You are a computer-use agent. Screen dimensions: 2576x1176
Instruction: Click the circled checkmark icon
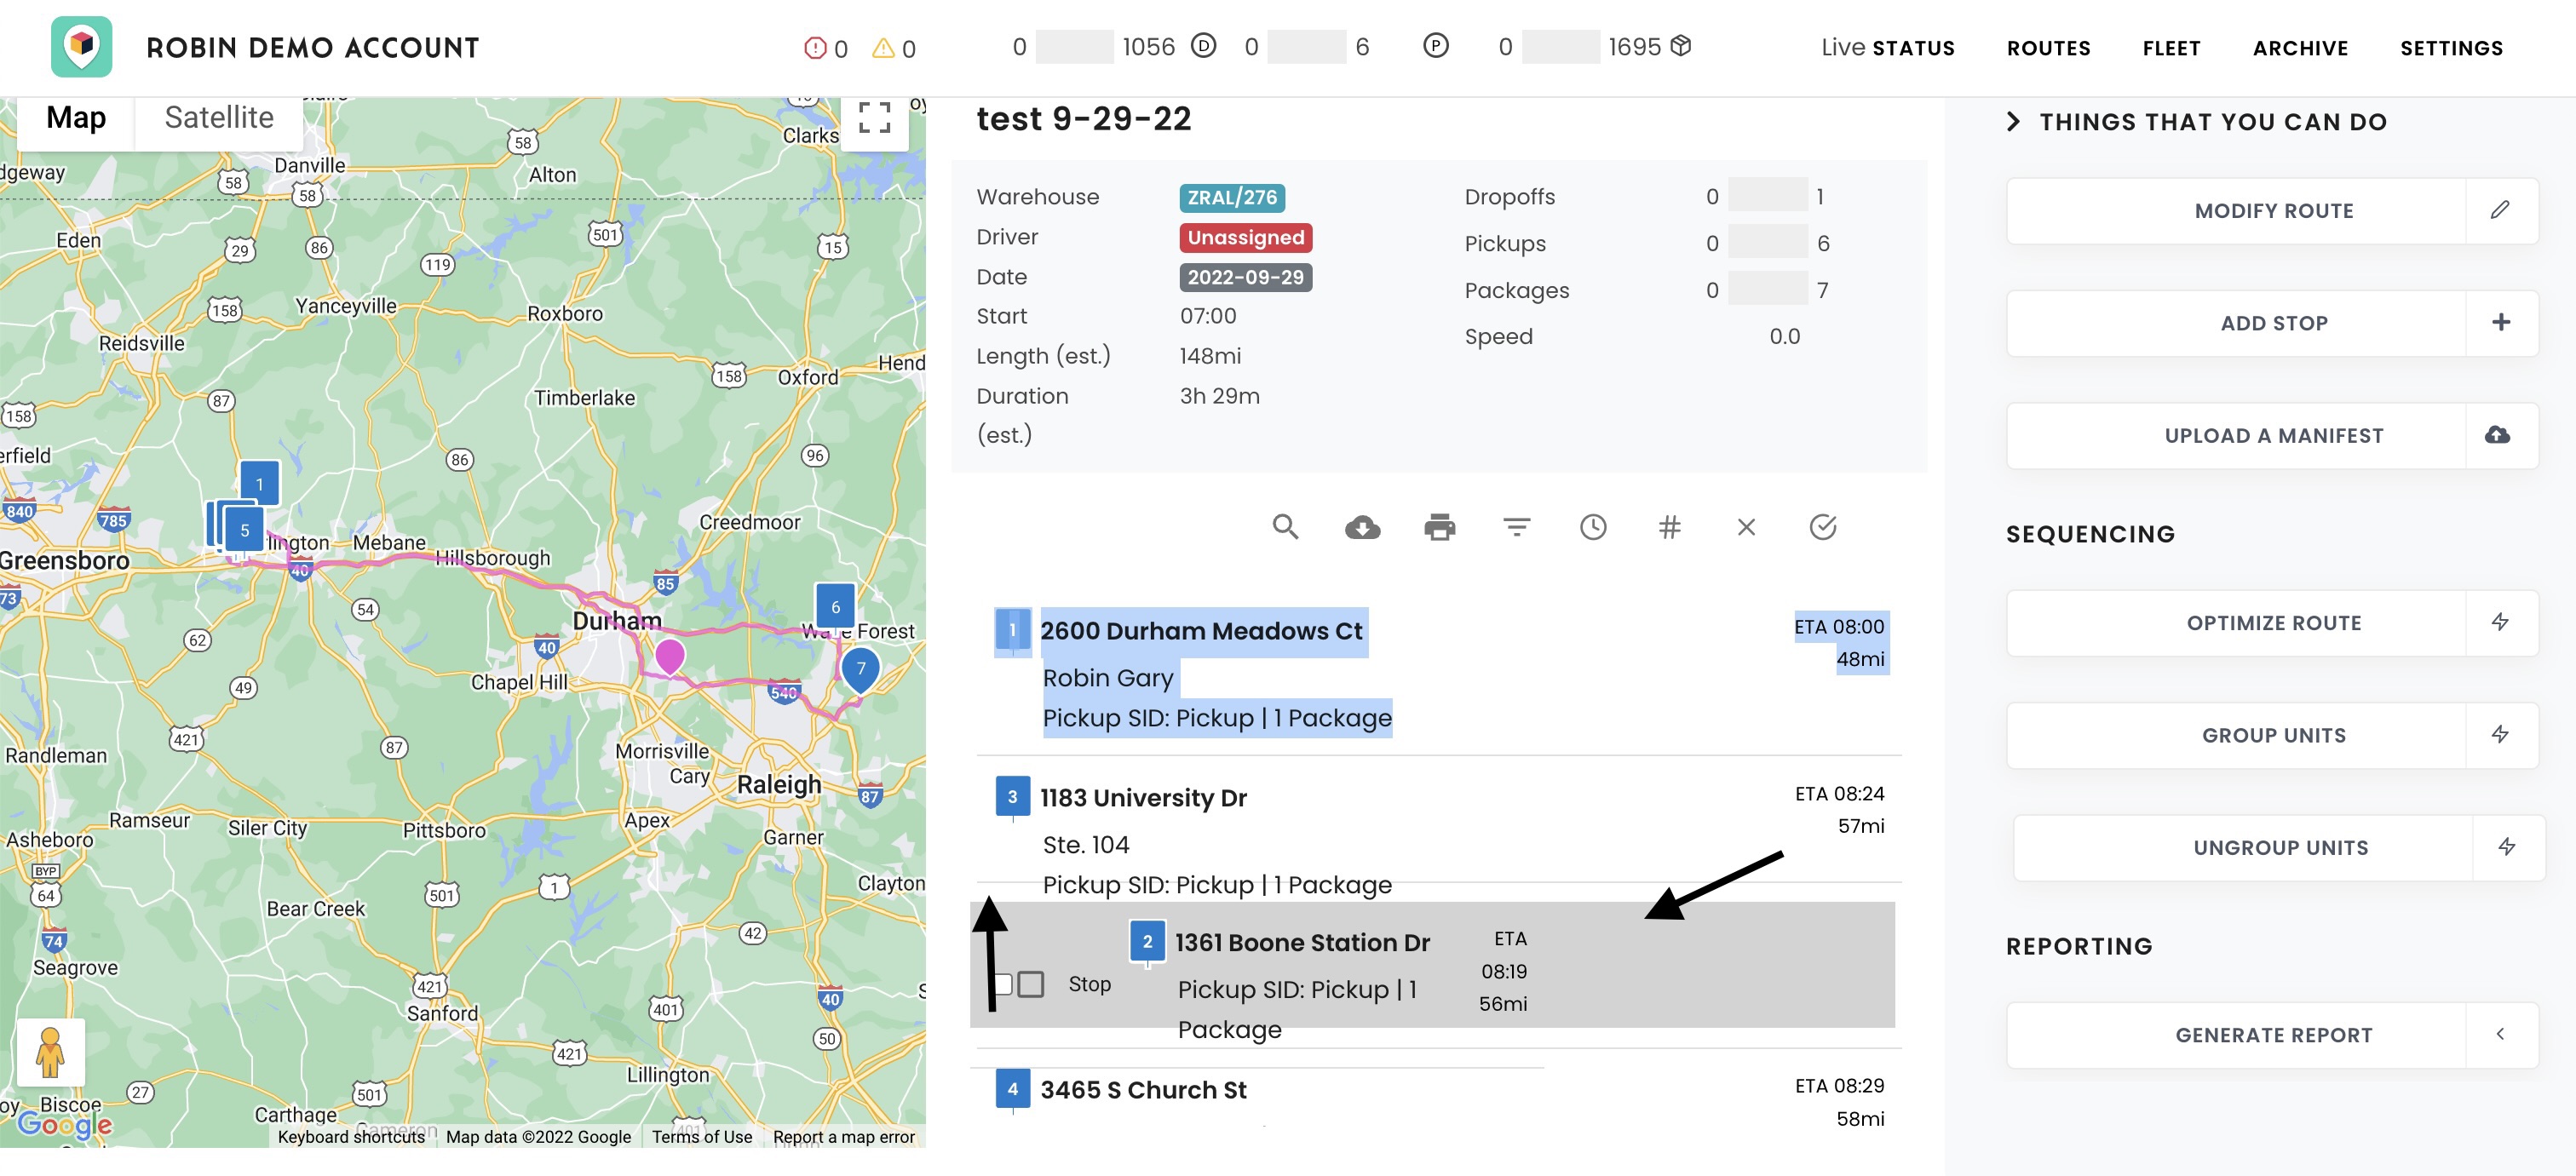point(1823,527)
